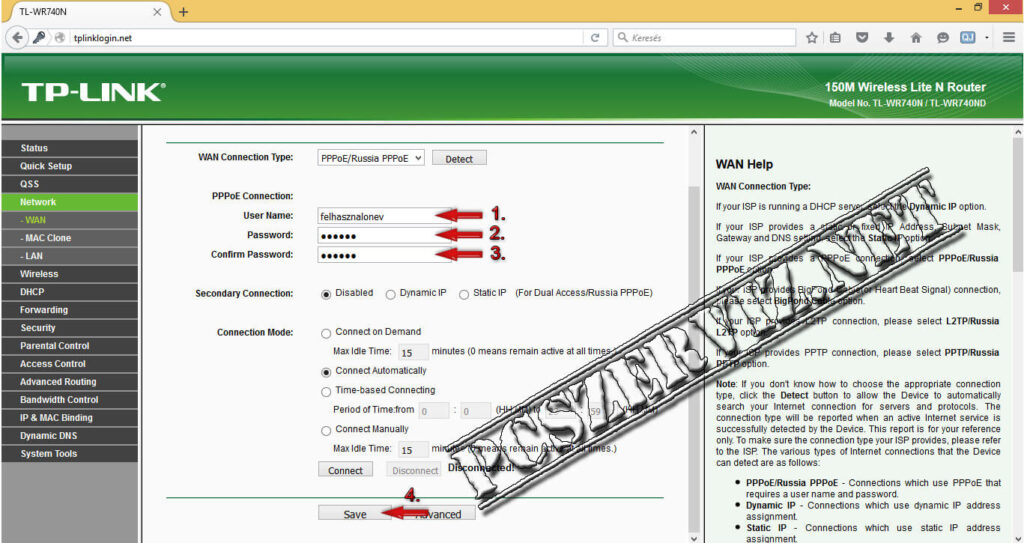
Task: Open Bandwidth Control in sidebar
Action: [70, 400]
